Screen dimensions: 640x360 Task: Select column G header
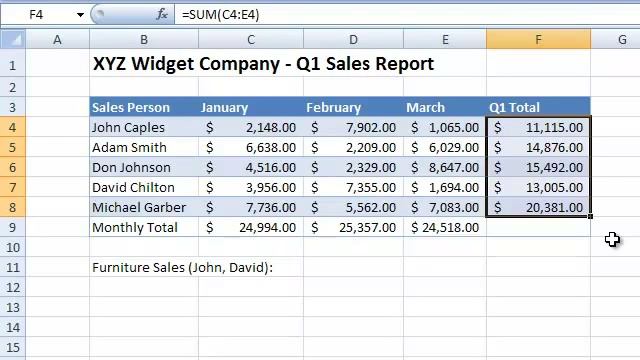616,40
